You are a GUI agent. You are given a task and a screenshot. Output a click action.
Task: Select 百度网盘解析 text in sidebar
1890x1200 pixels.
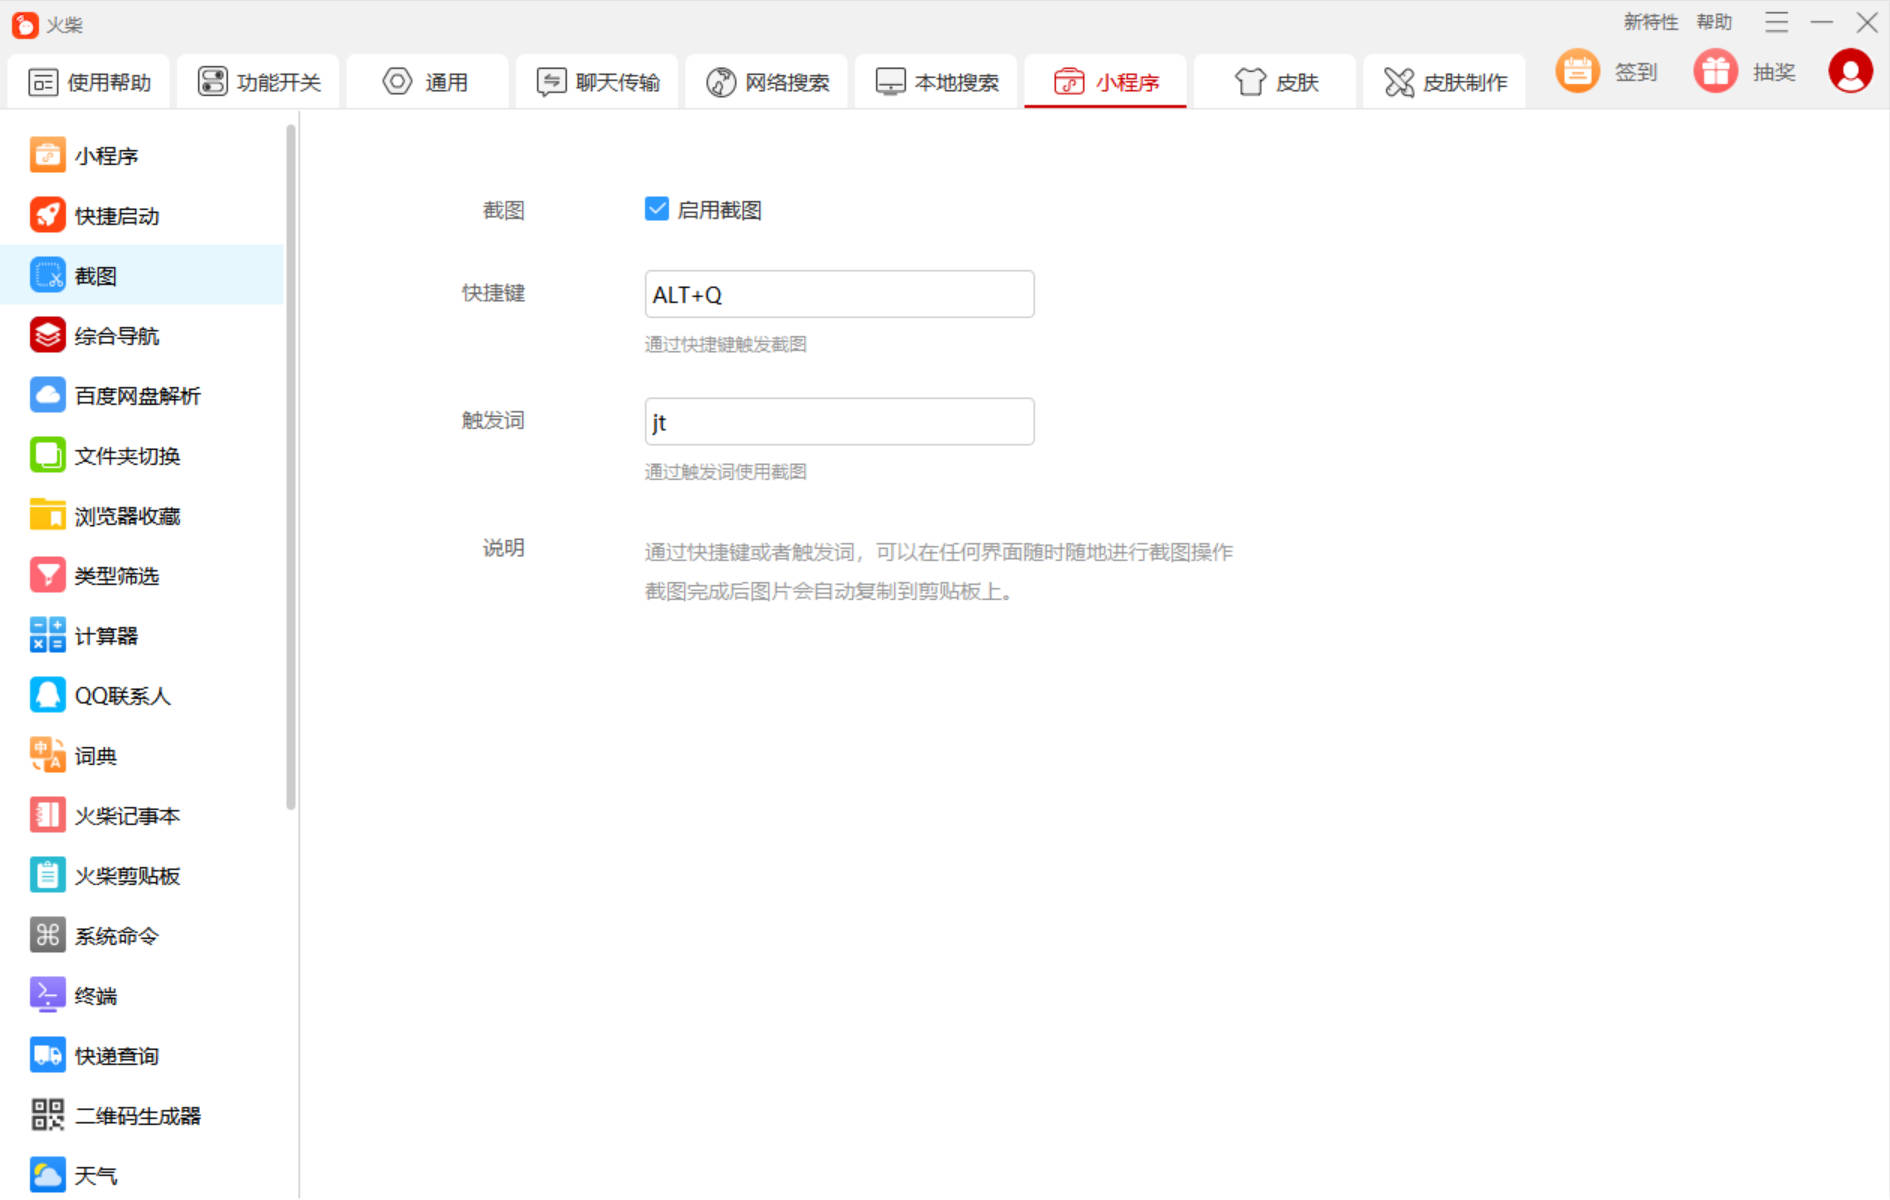138,396
